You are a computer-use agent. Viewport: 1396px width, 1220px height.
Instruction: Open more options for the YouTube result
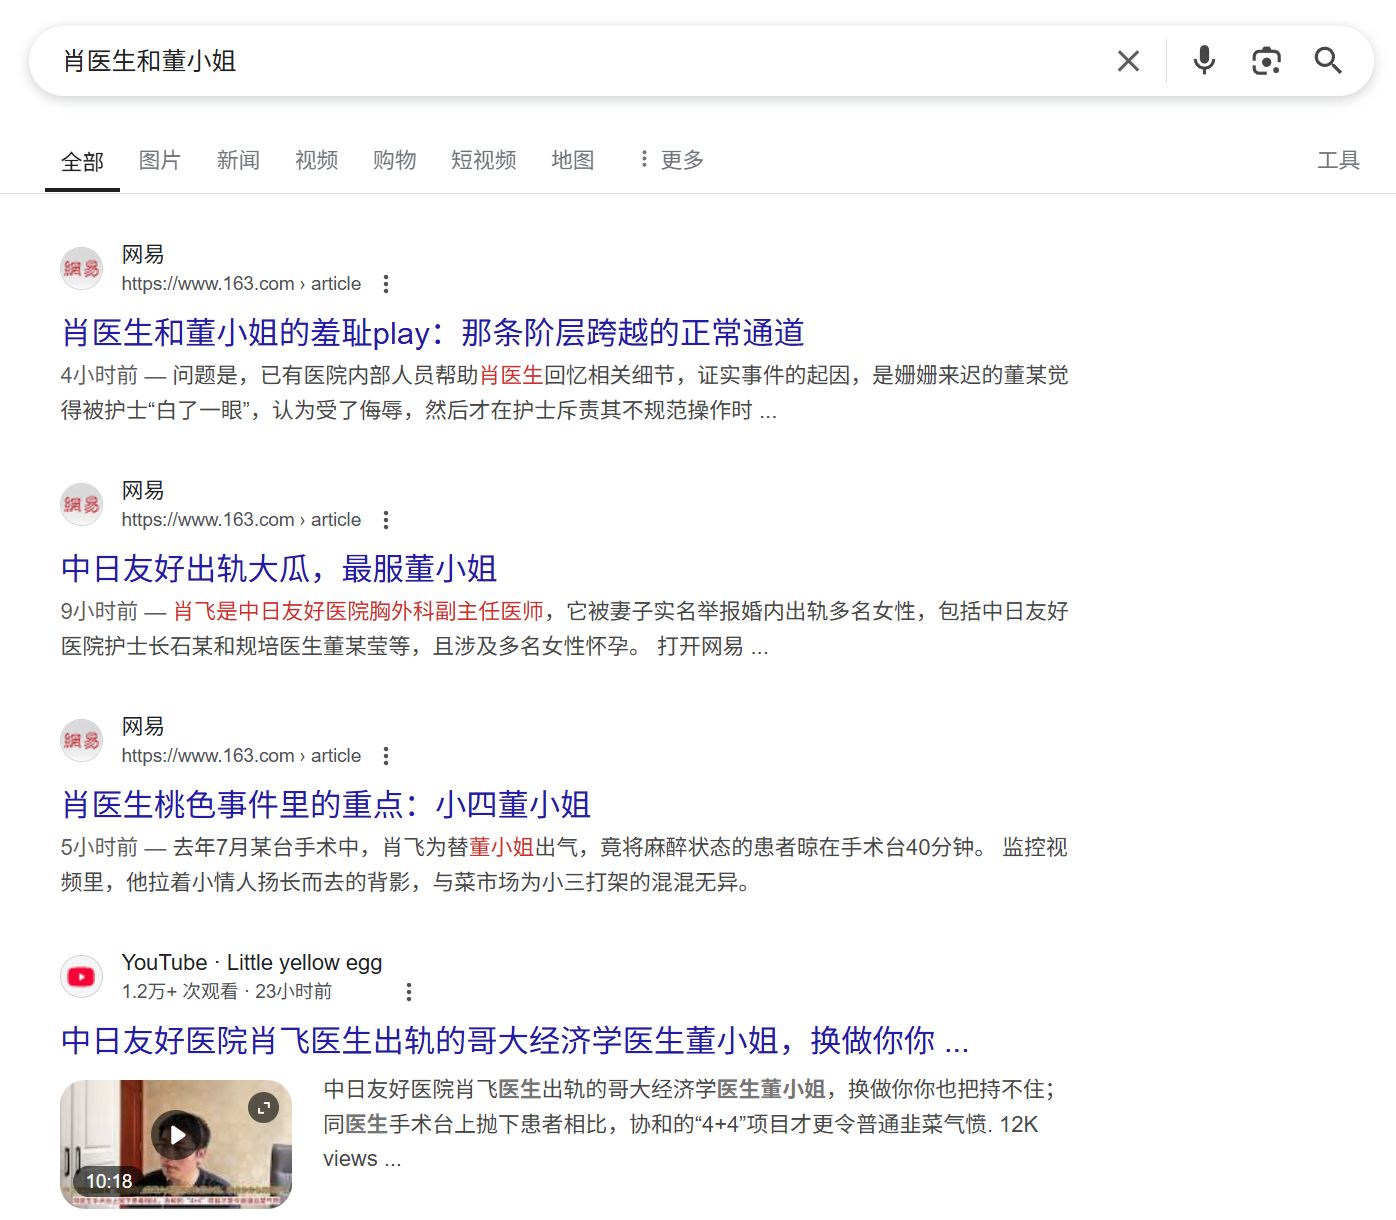tap(408, 992)
